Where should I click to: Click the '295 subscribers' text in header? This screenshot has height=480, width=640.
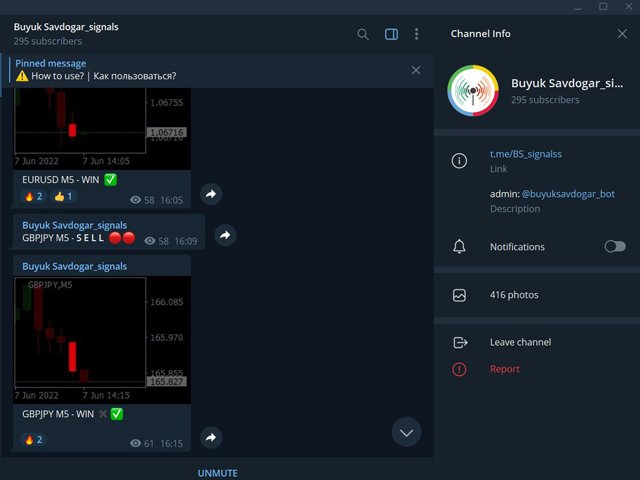click(48, 41)
